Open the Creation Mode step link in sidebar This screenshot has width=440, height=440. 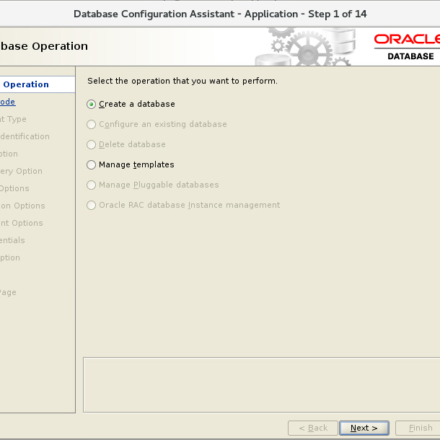coord(7,102)
